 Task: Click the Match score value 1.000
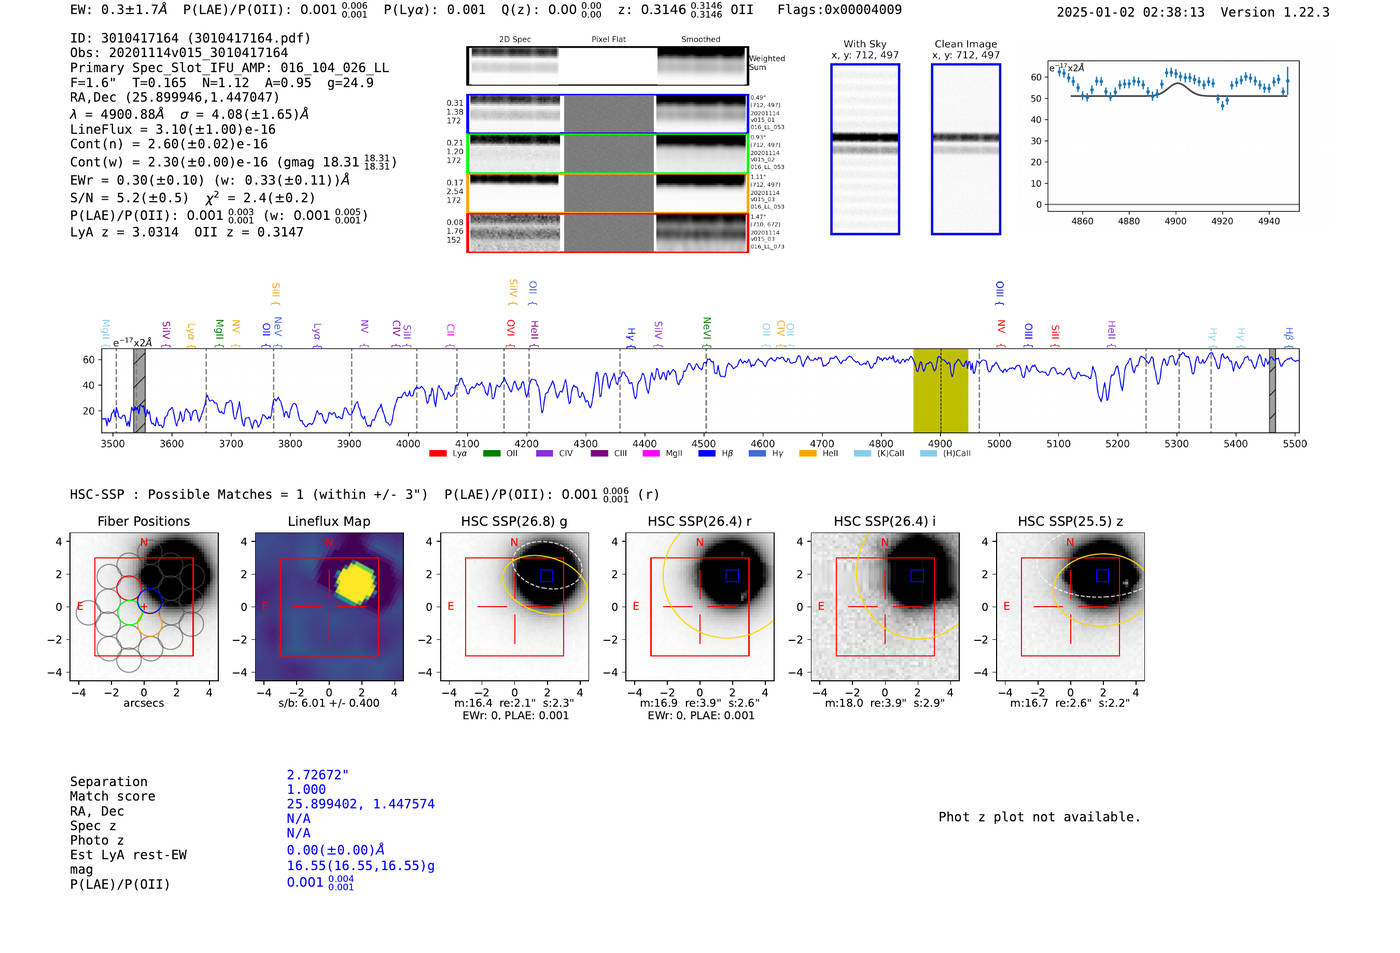tap(307, 789)
